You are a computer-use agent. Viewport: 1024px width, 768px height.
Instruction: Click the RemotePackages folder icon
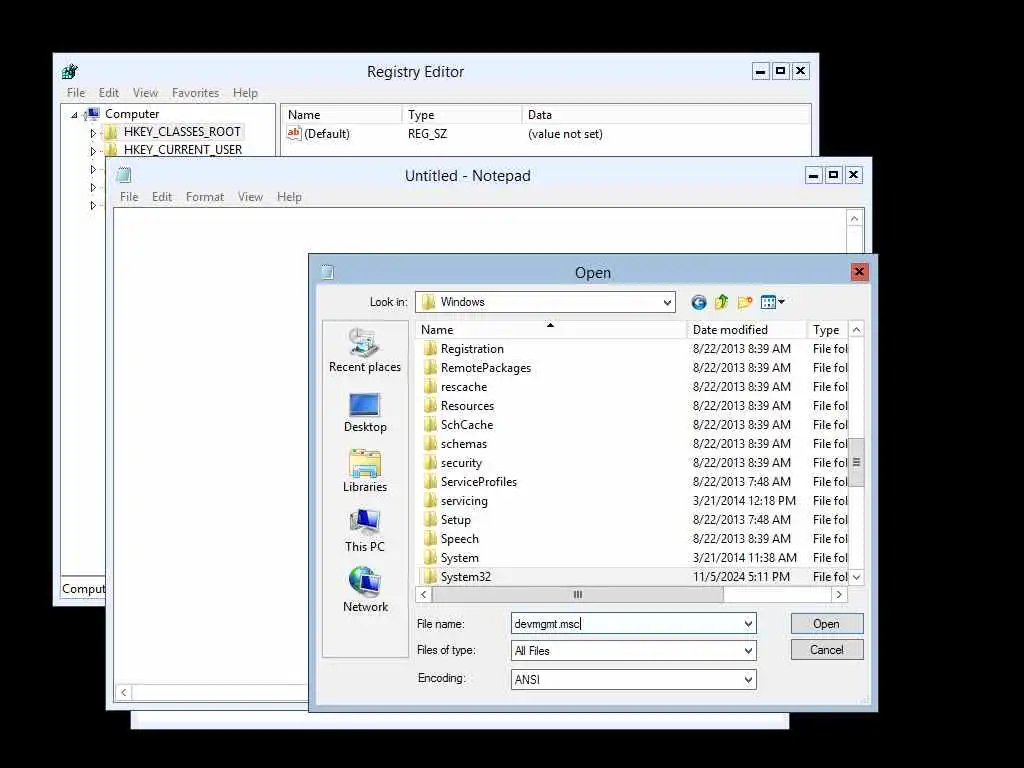click(x=430, y=368)
